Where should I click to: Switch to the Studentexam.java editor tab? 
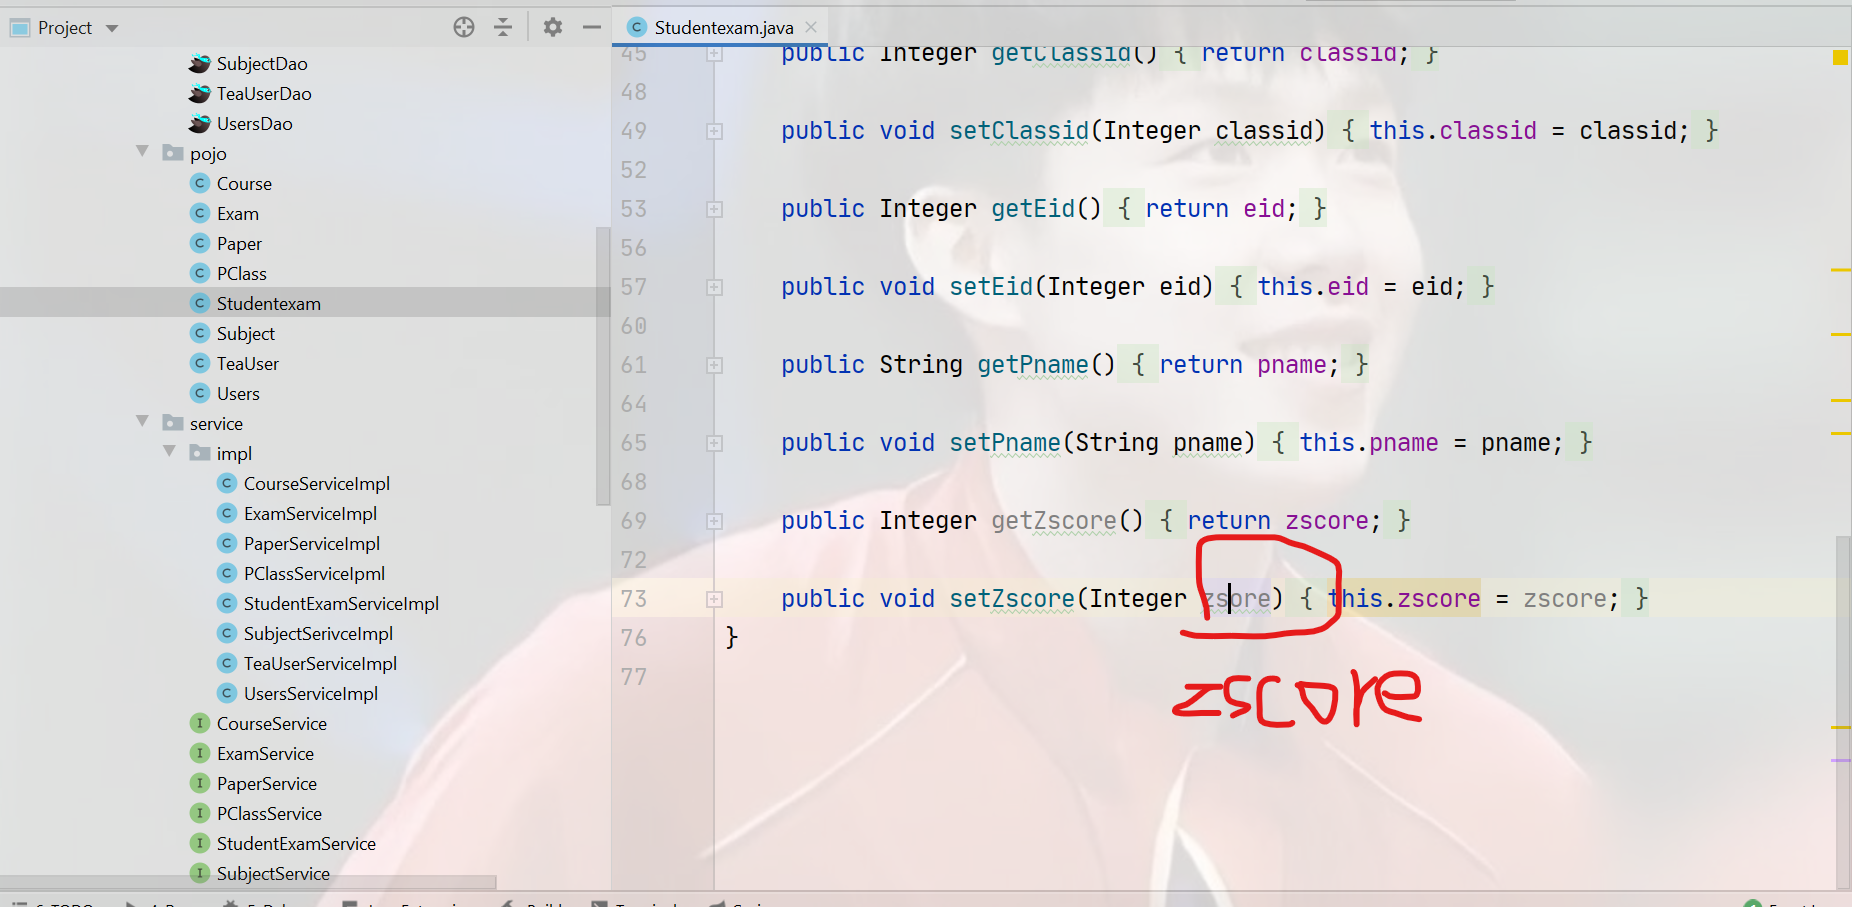(x=720, y=27)
